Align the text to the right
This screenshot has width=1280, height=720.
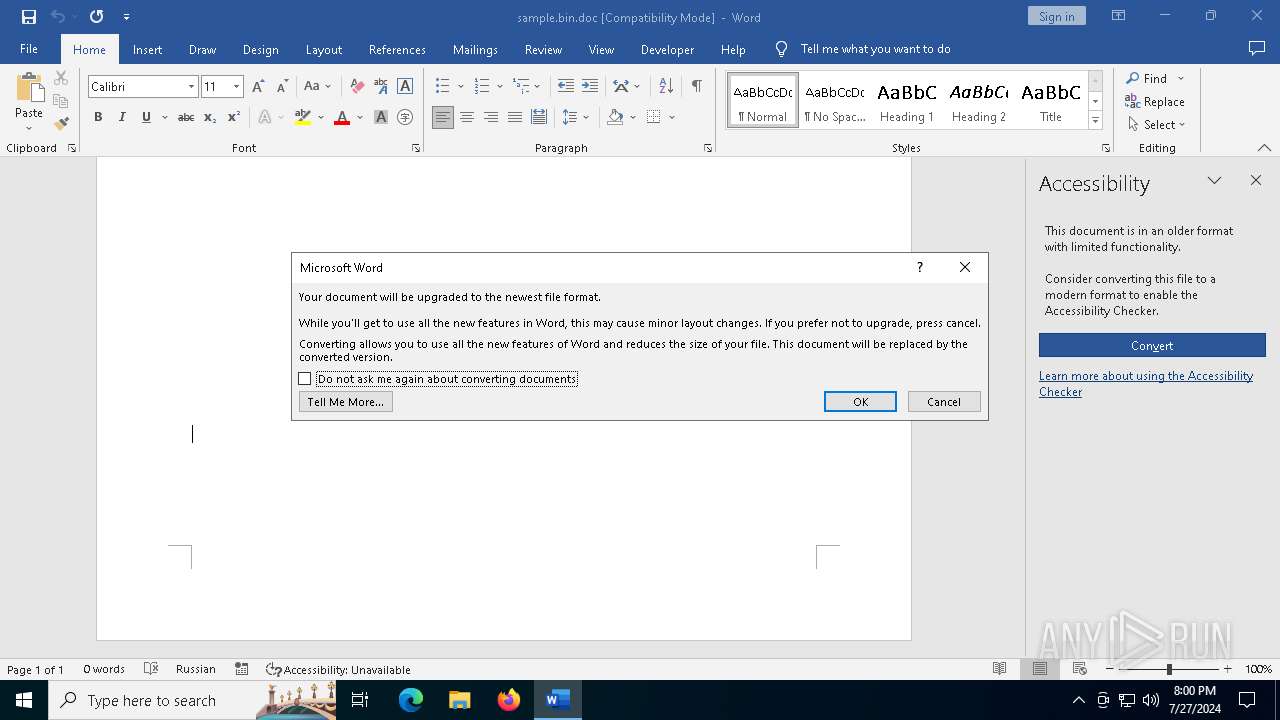pos(491,117)
